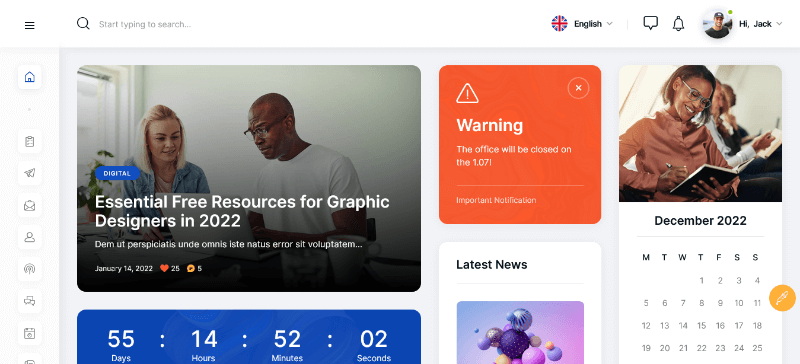Open the calendar sidebar icon

(x=30, y=334)
